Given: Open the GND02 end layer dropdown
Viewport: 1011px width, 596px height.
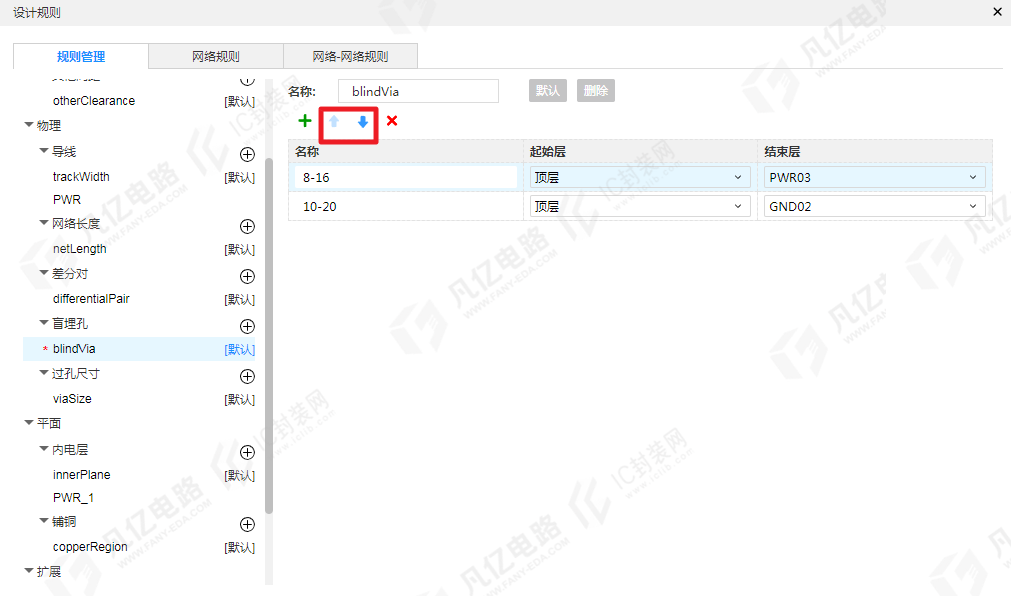Looking at the screenshot, I should (x=874, y=206).
